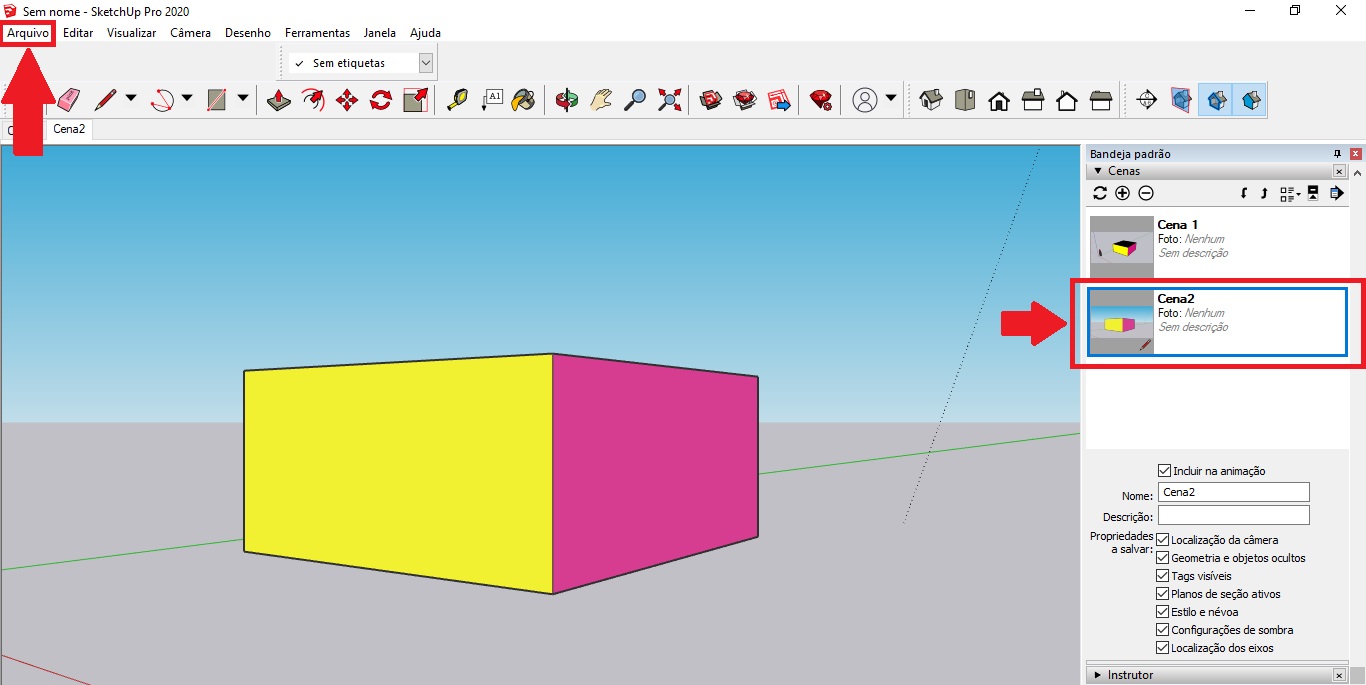The height and width of the screenshot is (685, 1366).
Task: Switch to the Cena2 tab
Action: (69, 129)
